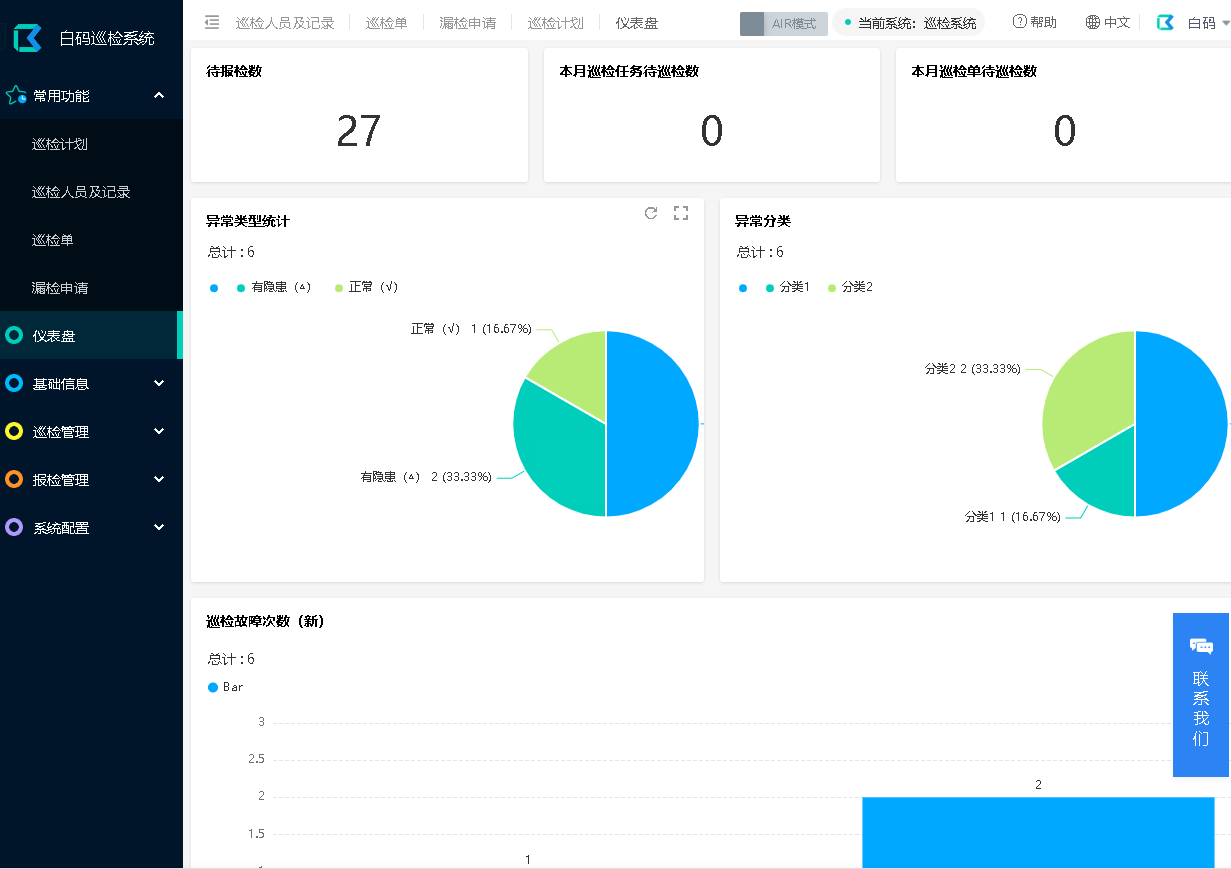Click 分类2 2 (33.33%) pie label

973,369
